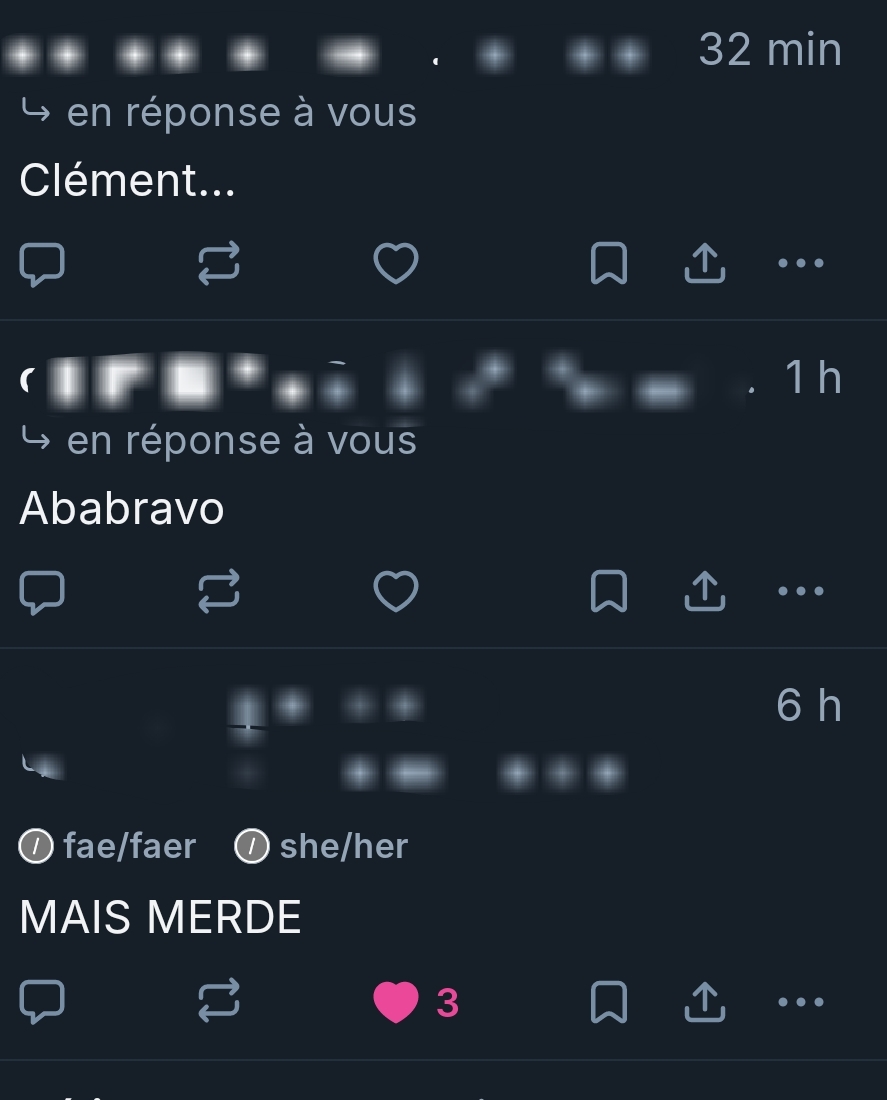887x1100 pixels.
Task: Repost the "Ababravo" post
Action: coord(219,591)
